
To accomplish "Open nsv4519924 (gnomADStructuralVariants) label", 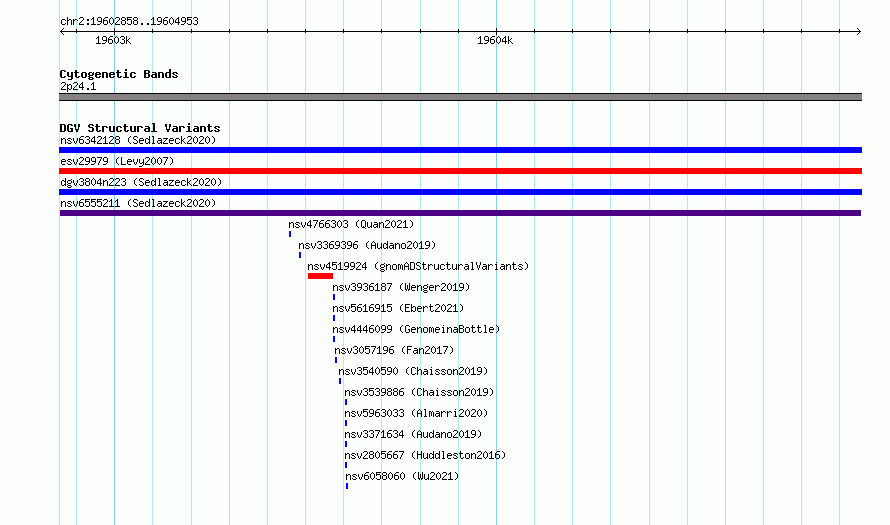I will coord(418,266).
